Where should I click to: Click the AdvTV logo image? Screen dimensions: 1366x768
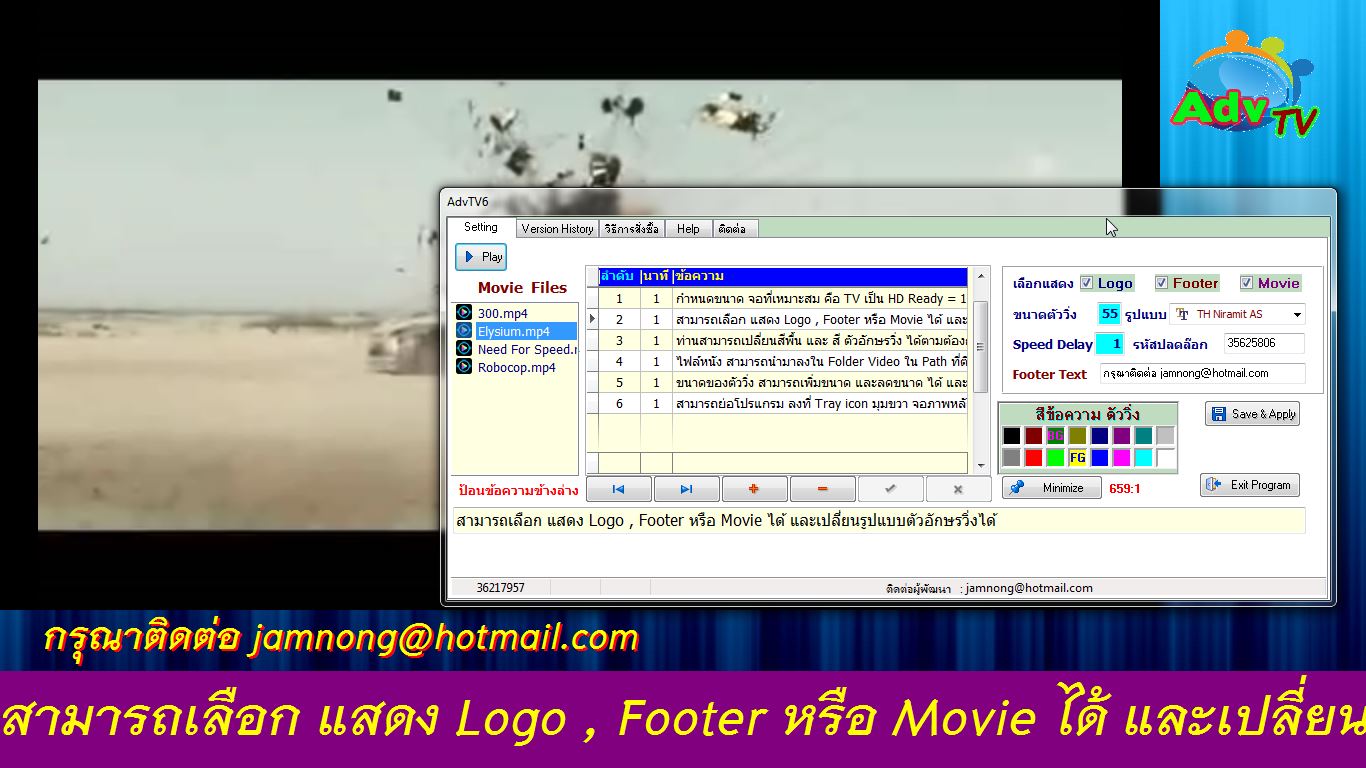1247,85
